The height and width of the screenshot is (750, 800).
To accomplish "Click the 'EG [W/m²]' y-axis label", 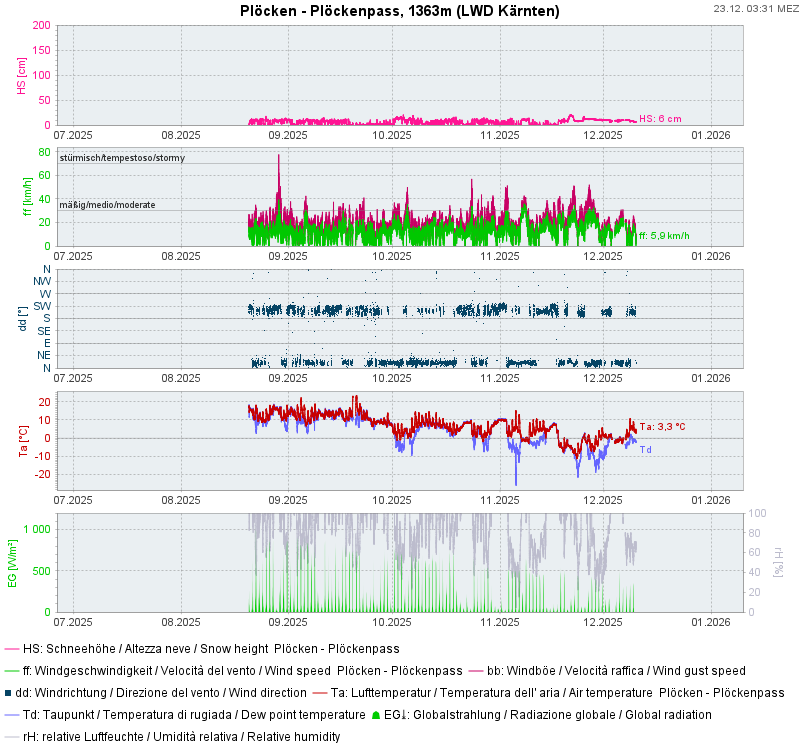I will [13, 563].
